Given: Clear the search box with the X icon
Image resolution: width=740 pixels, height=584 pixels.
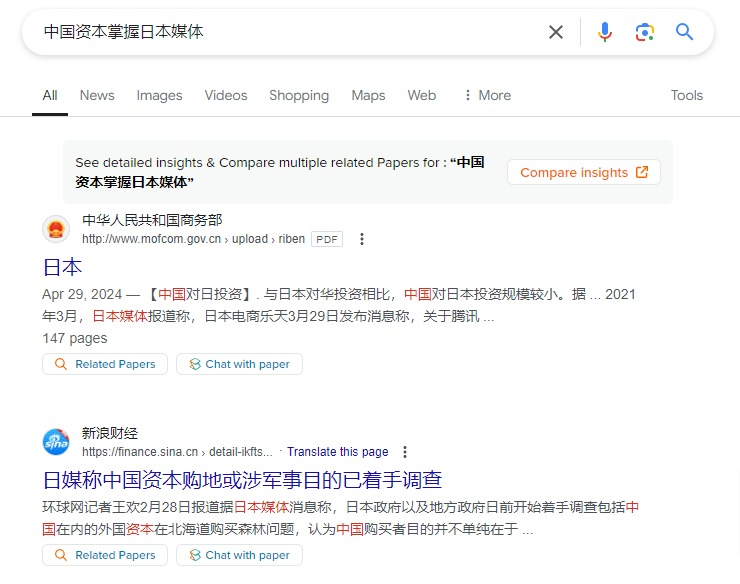Looking at the screenshot, I should [x=556, y=32].
